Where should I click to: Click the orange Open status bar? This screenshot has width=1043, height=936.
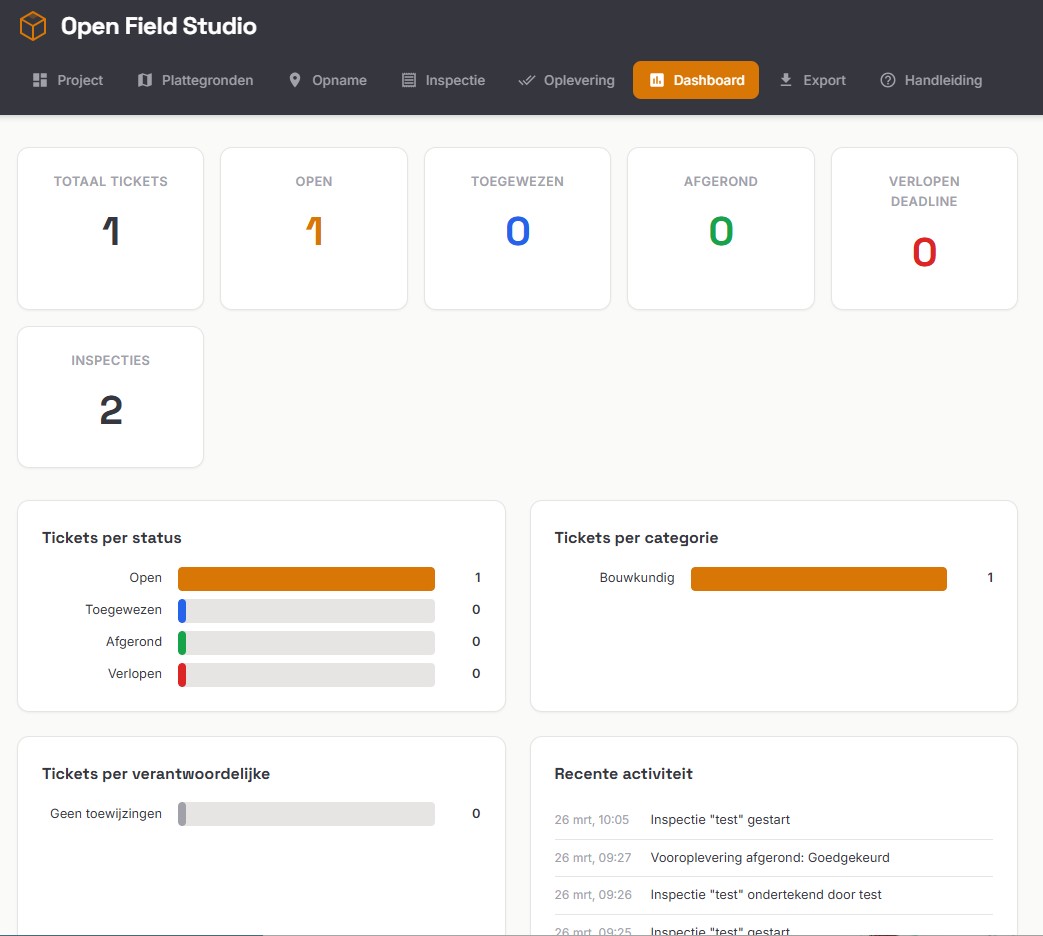pos(306,578)
